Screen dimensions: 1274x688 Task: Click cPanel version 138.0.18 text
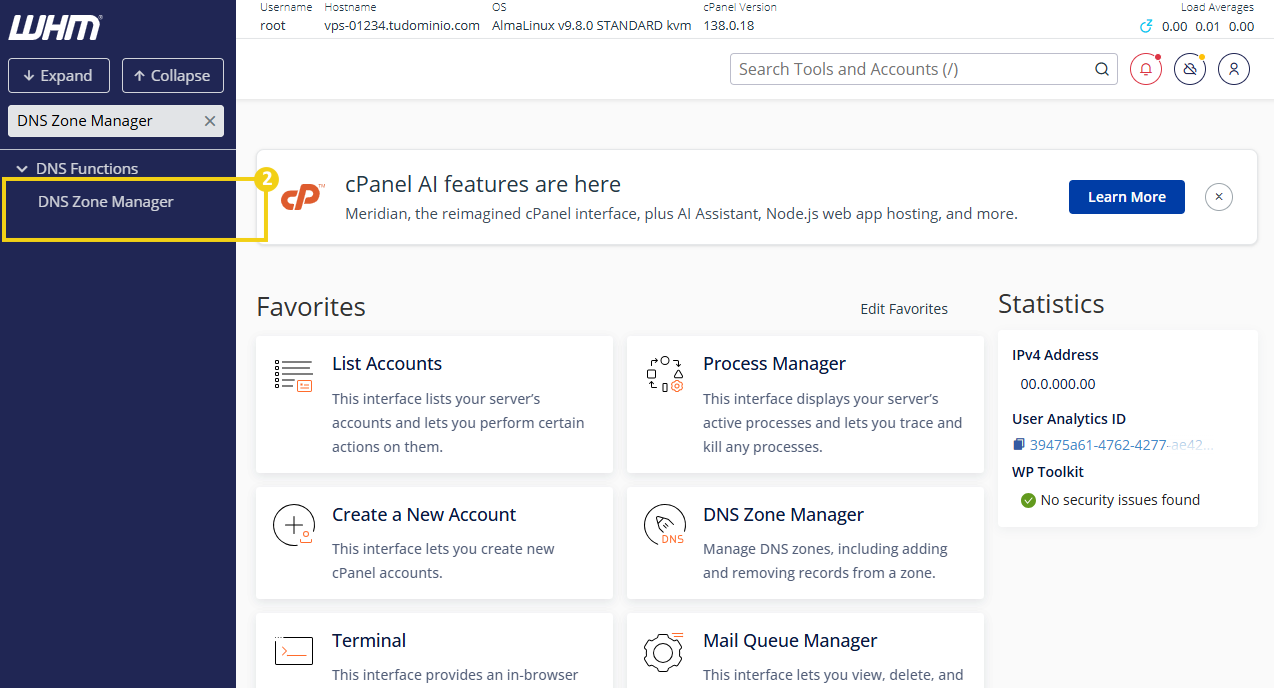click(729, 26)
